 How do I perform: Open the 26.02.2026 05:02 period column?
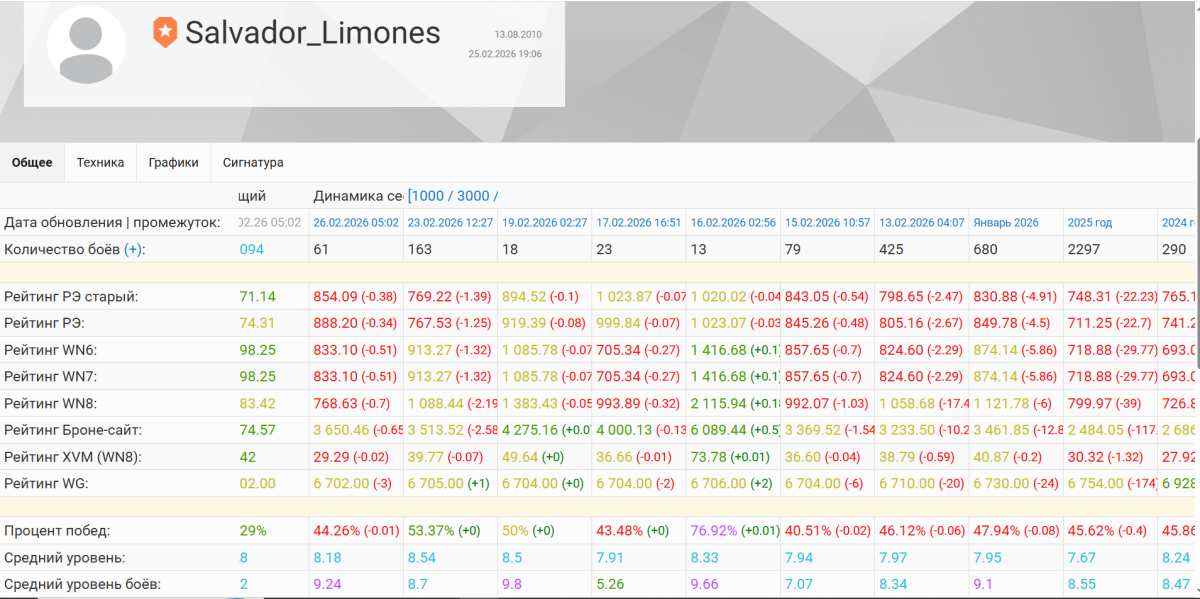coord(356,223)
